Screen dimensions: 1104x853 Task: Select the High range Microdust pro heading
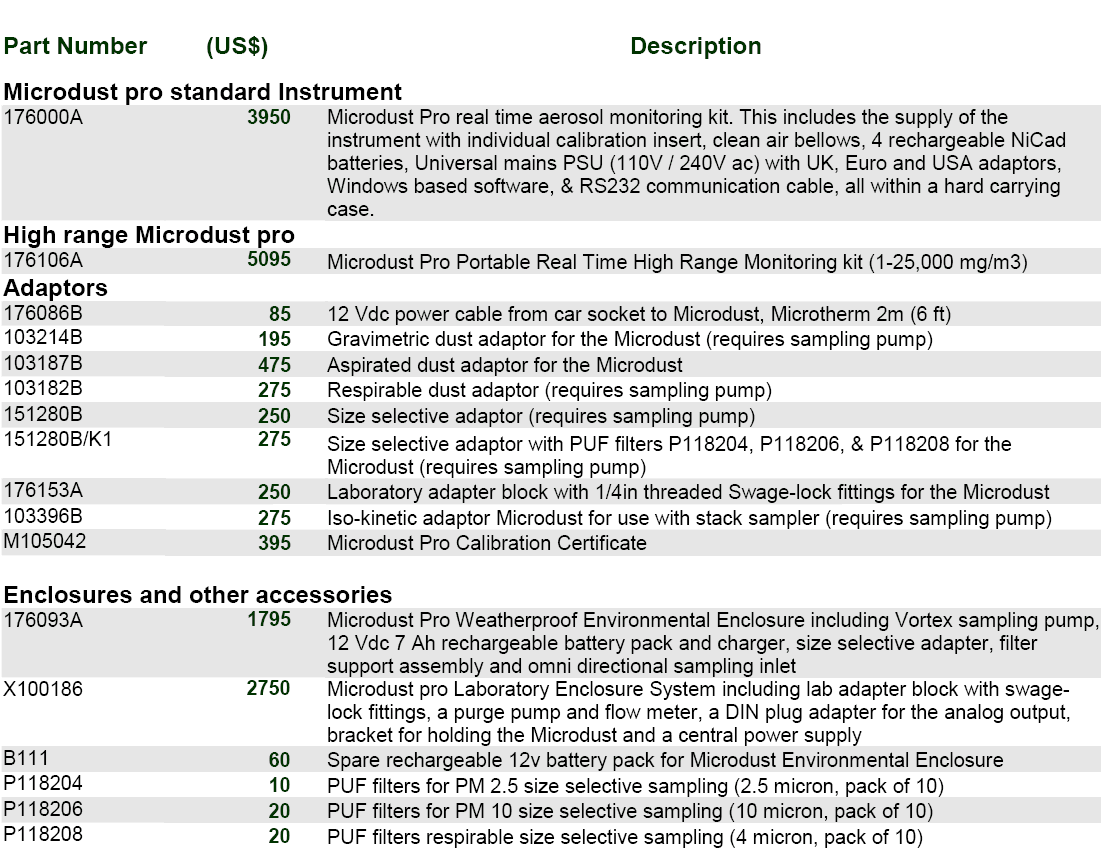click(149, 236)
